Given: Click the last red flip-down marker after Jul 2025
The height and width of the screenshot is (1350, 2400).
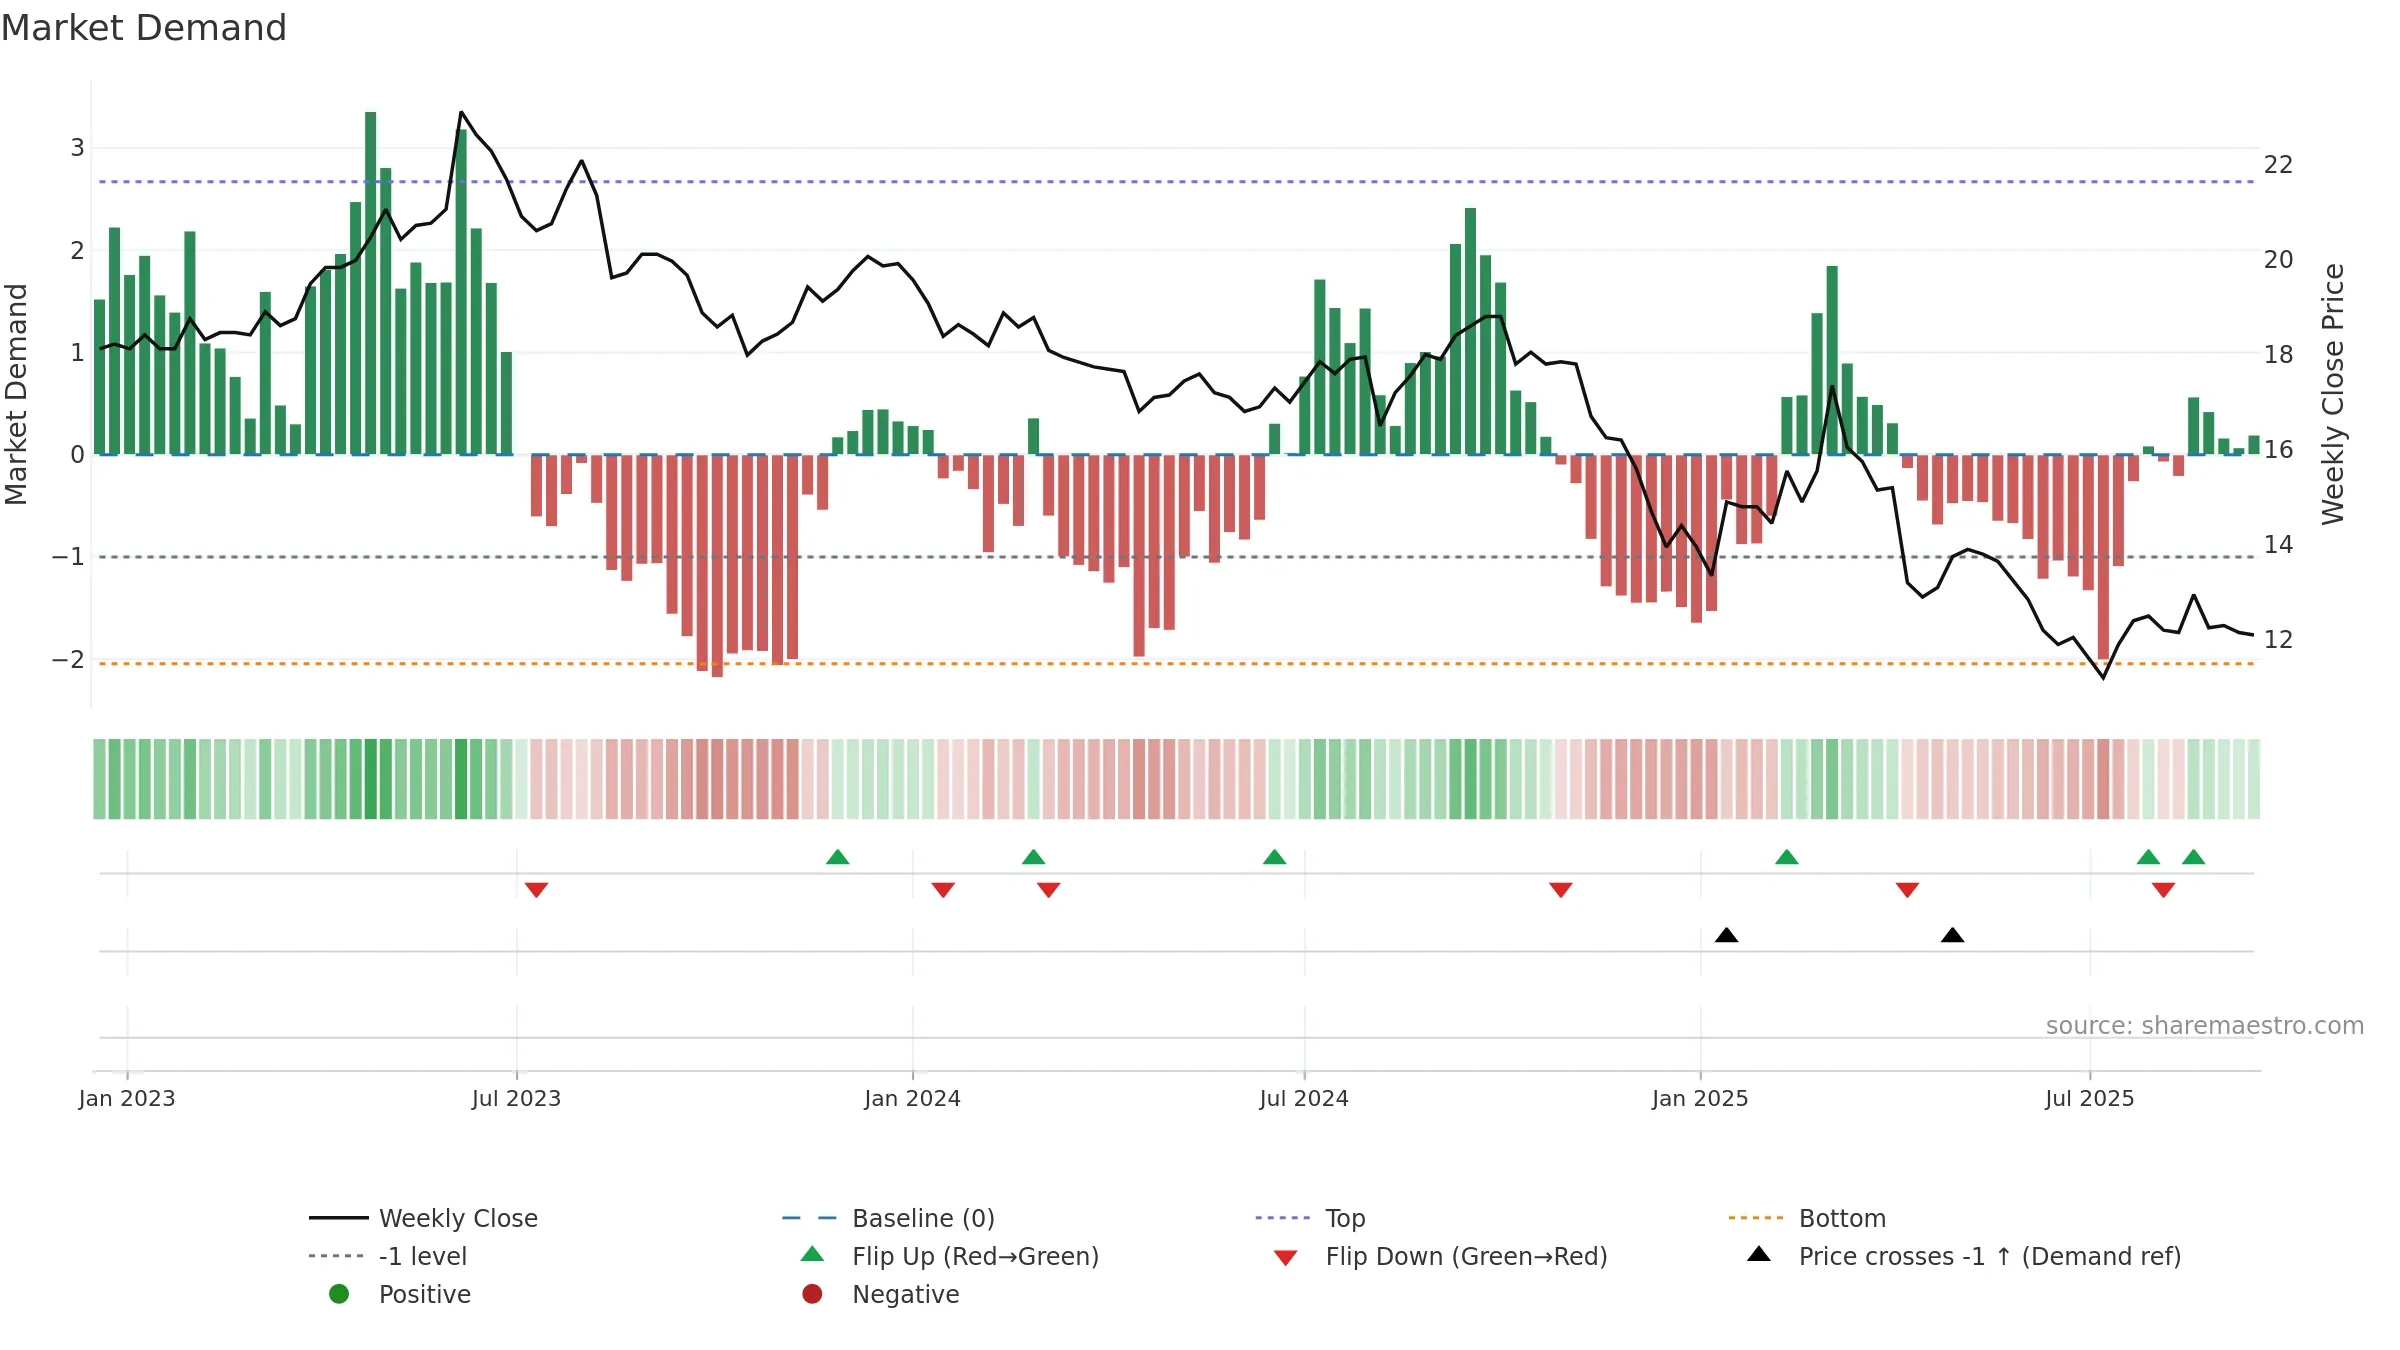Looking at the screenshot, I should tap(2164, 890).
